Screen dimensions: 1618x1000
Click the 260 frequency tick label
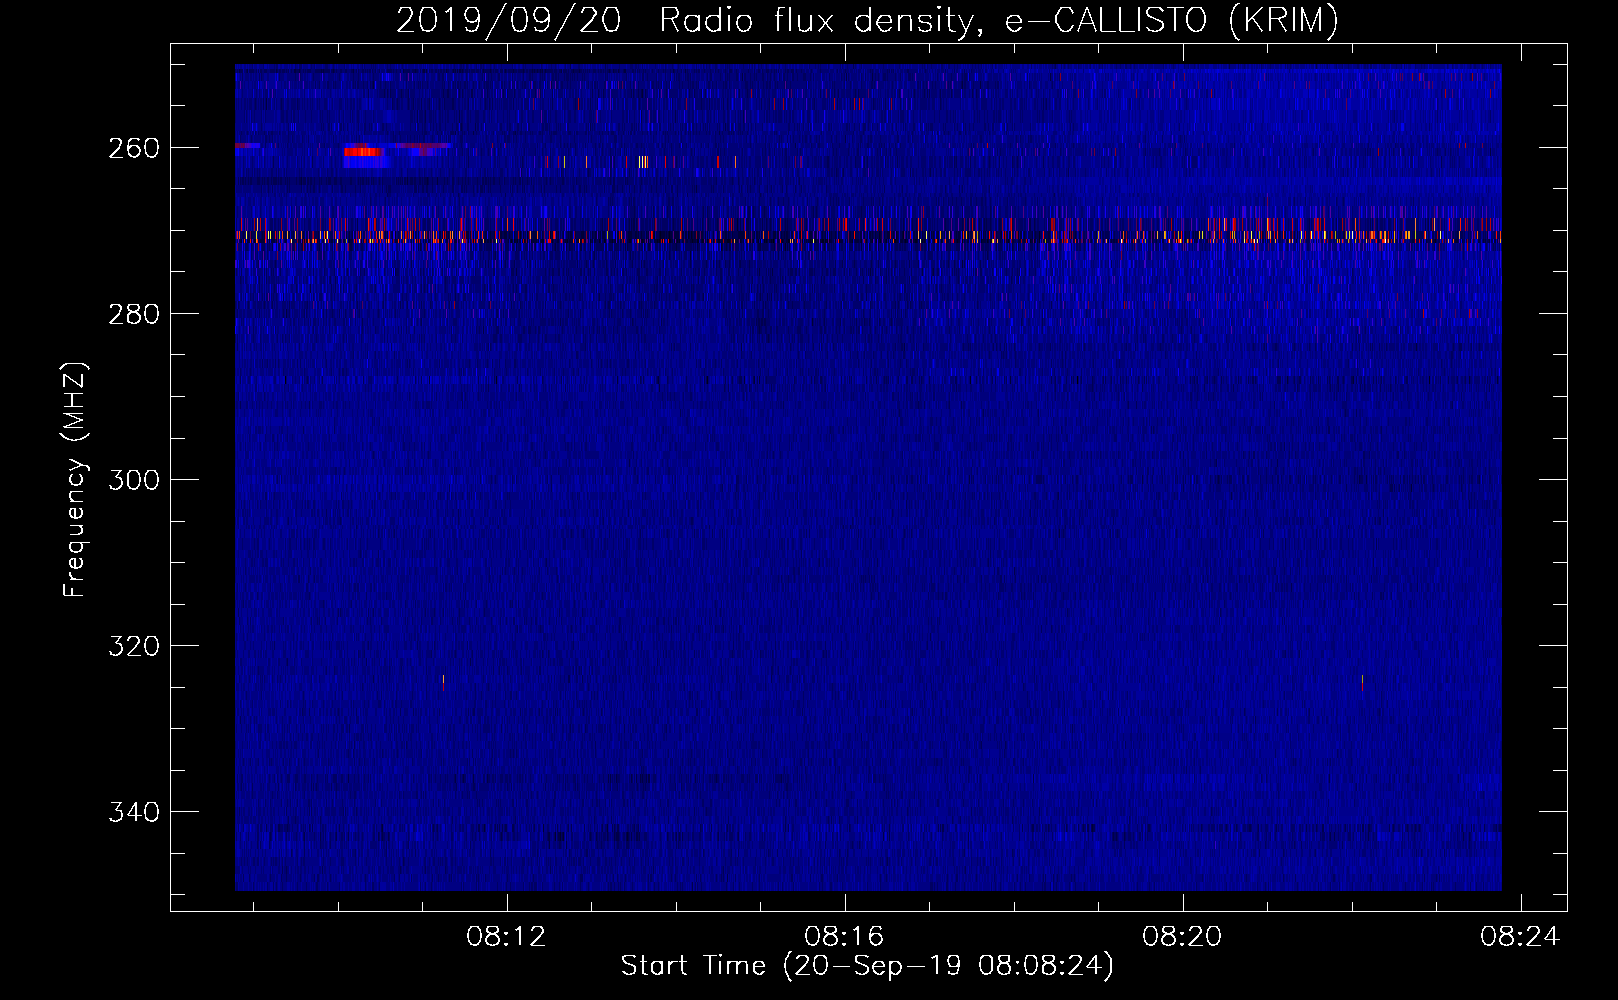pyautogui.click(x=134, y=148)
